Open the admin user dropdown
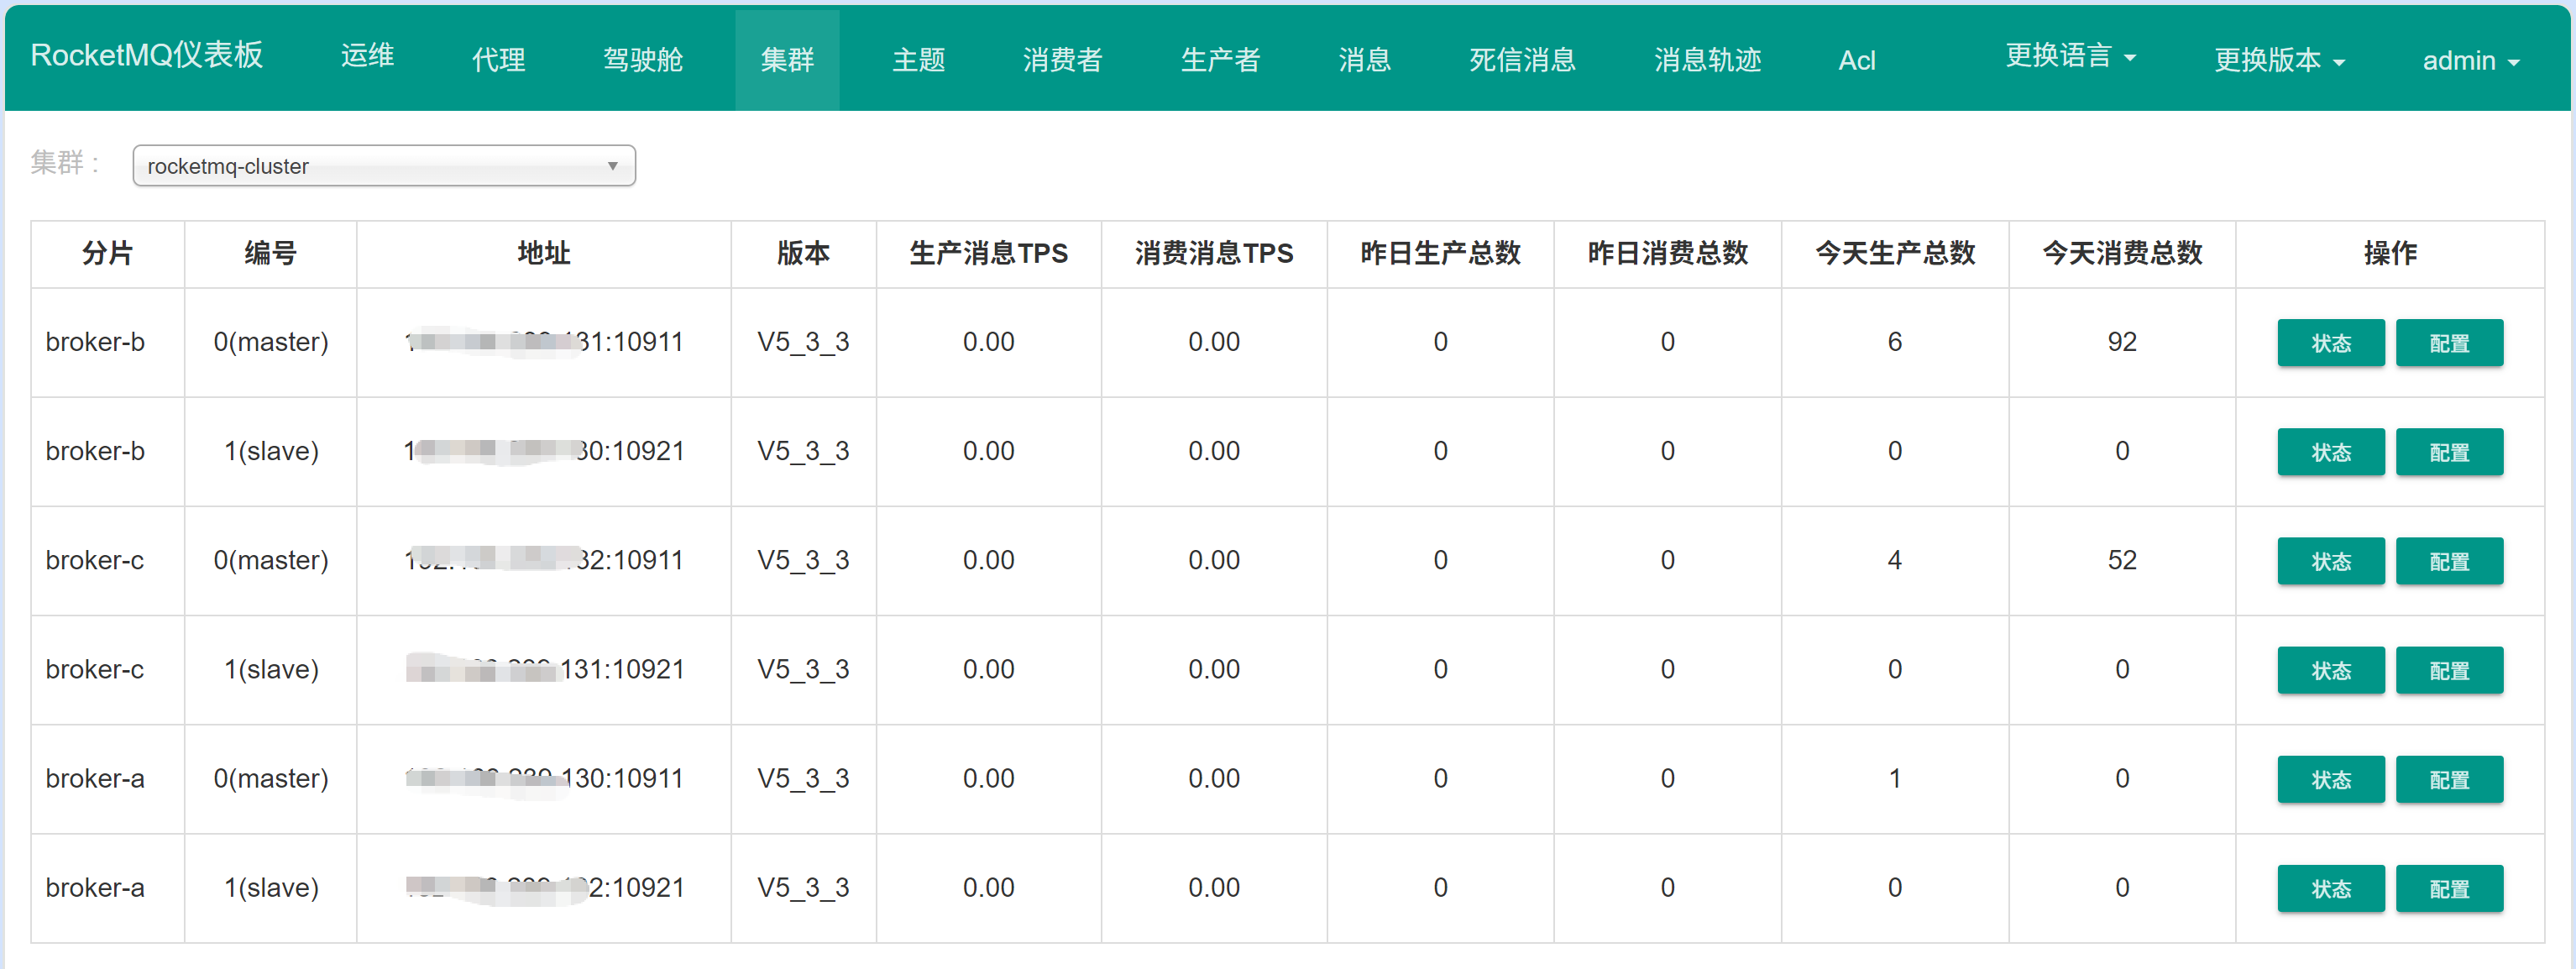2576x969 pixels. 2469,60
